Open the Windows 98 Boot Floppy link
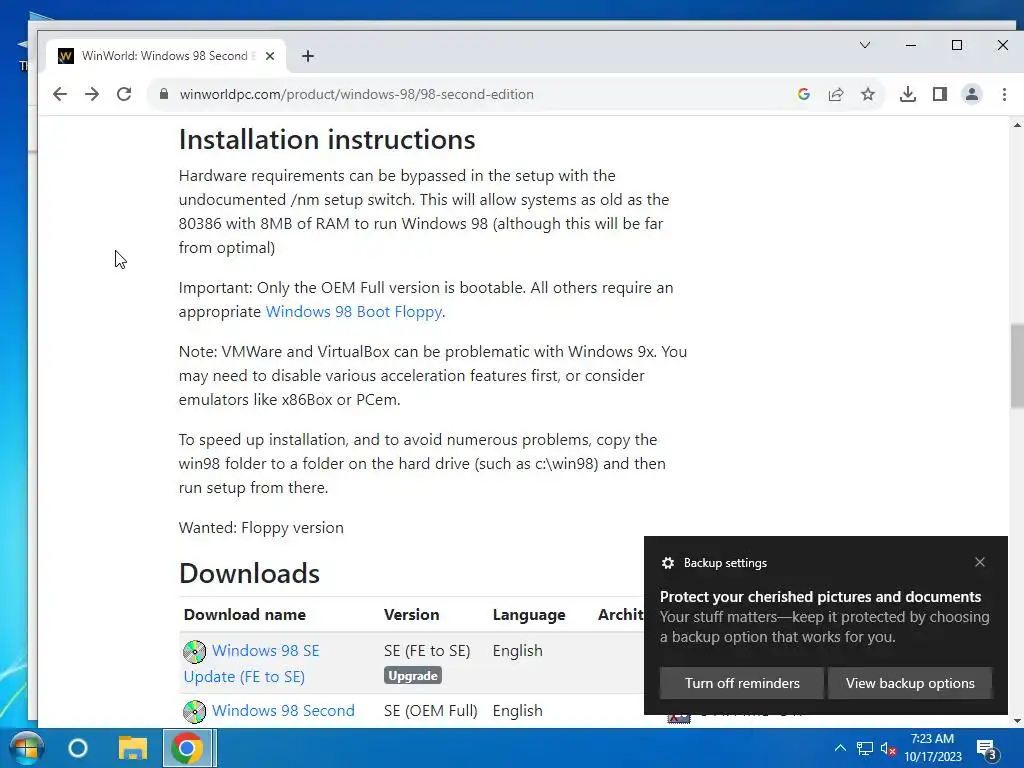Image resolution: width=1024 pixels, height=768 pixels. (x=353, y=312)
